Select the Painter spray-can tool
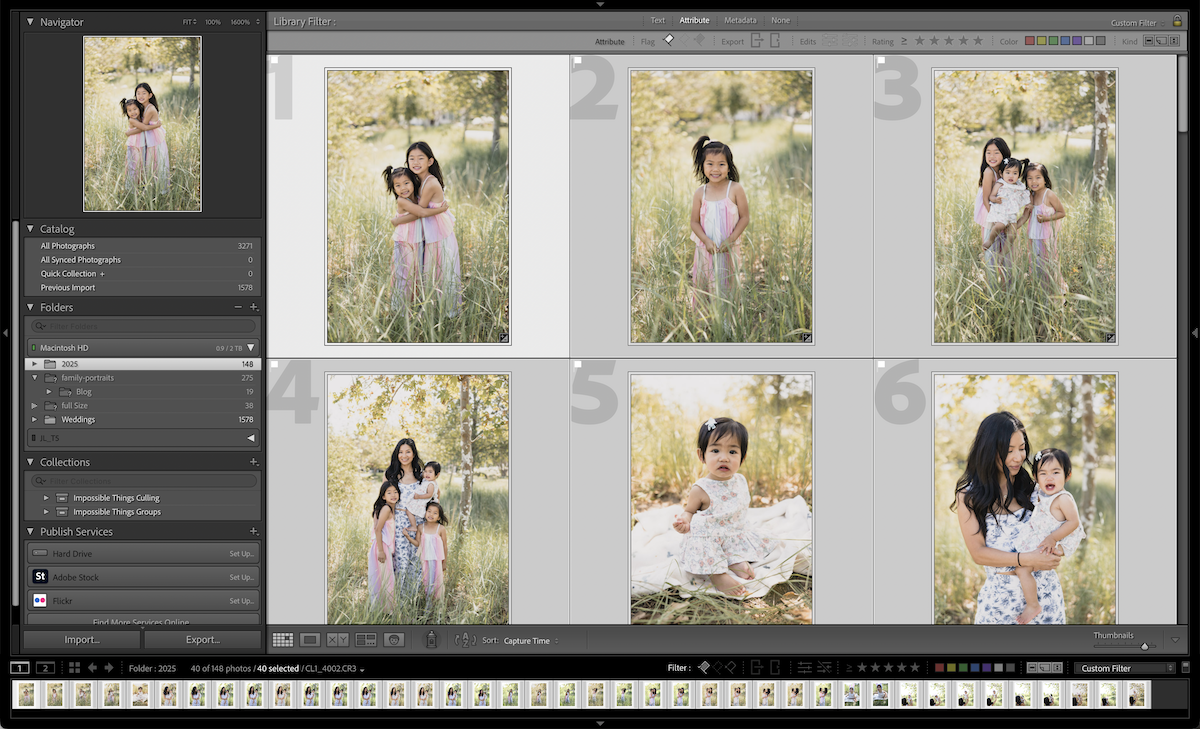1200x729 pixels. pyautogui.click(x=432, y=640)
